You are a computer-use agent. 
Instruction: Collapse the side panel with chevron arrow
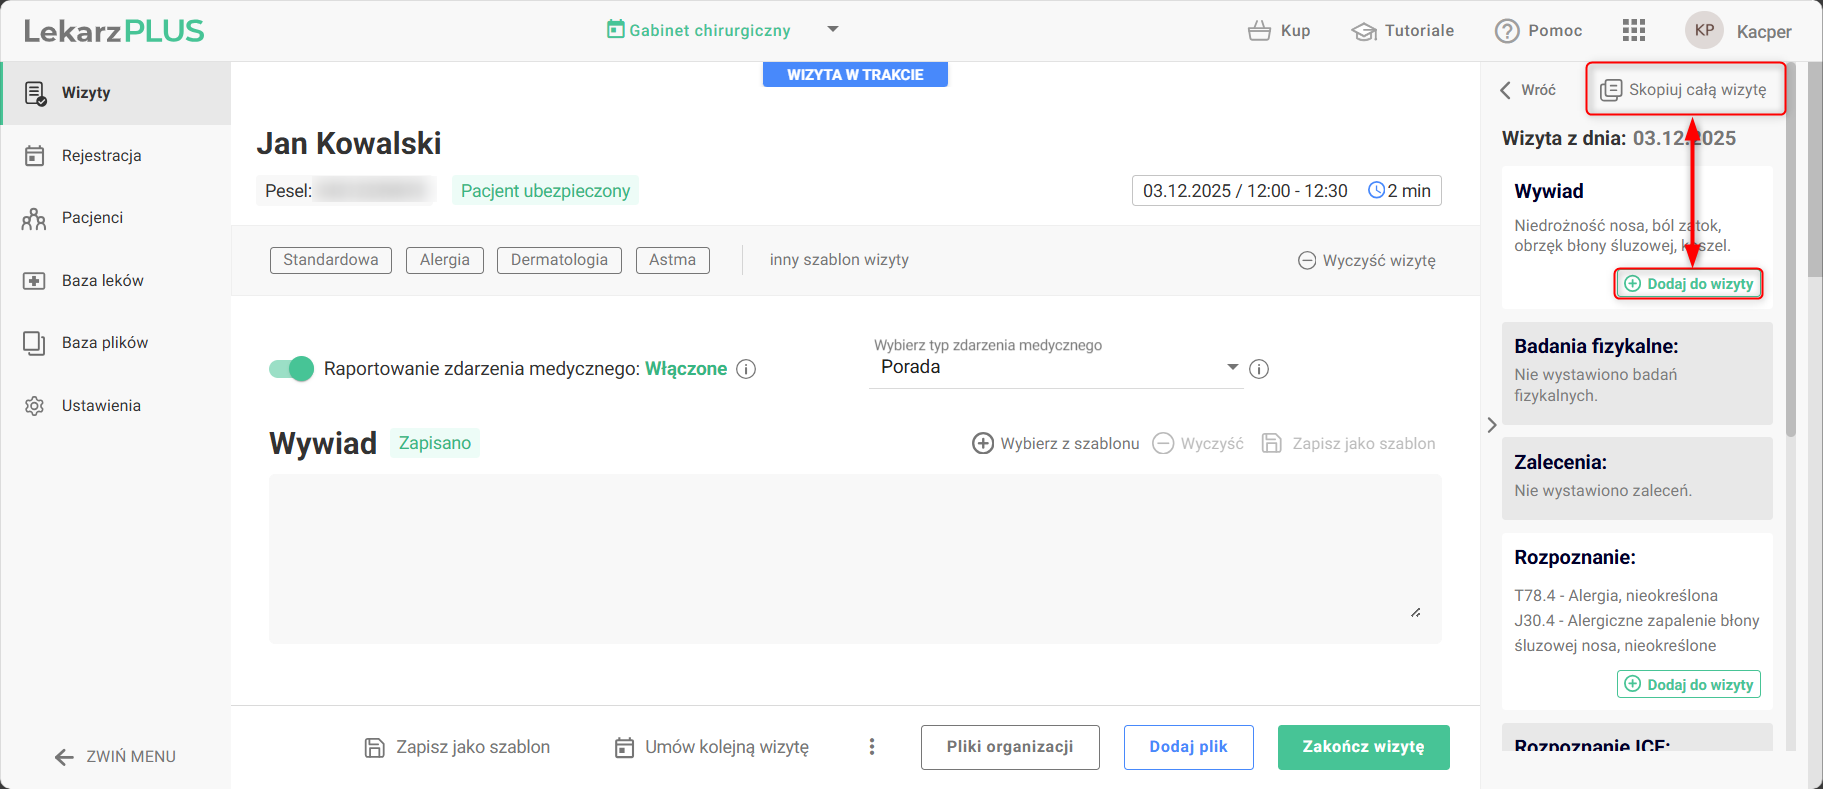pos(1492,425)
